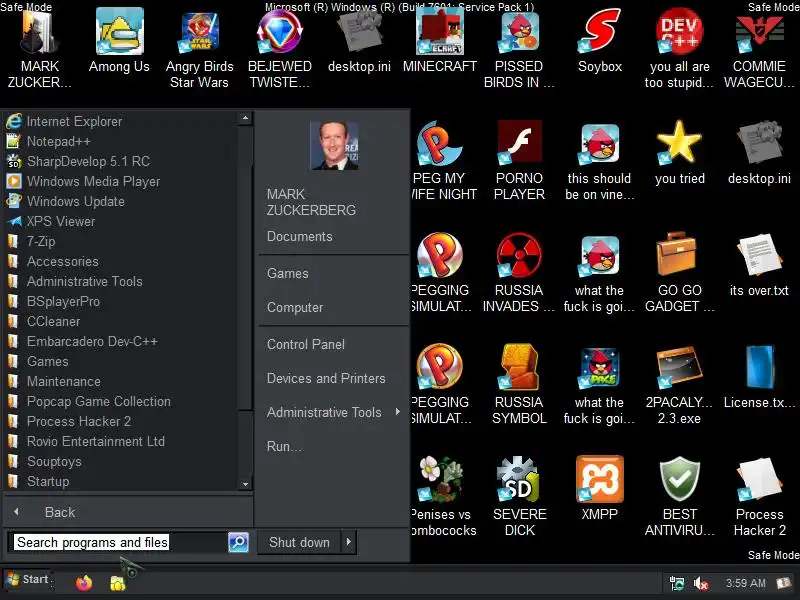Screen dimensions: 800x600
Task: Launch Firefox from the taskbar
Action: (84, 583)
